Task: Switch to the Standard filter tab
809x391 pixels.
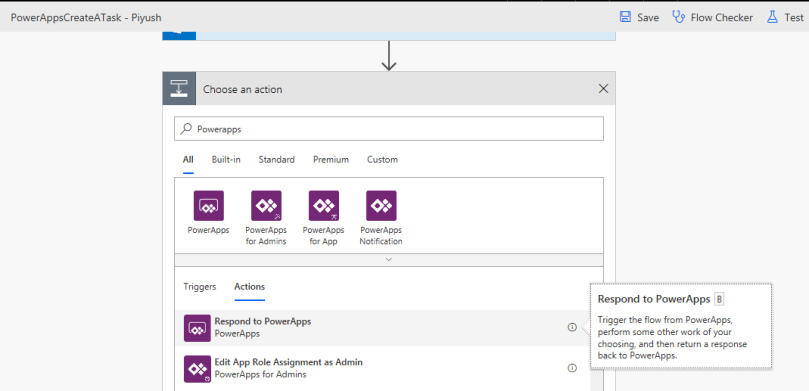Action: coord(277,159)
